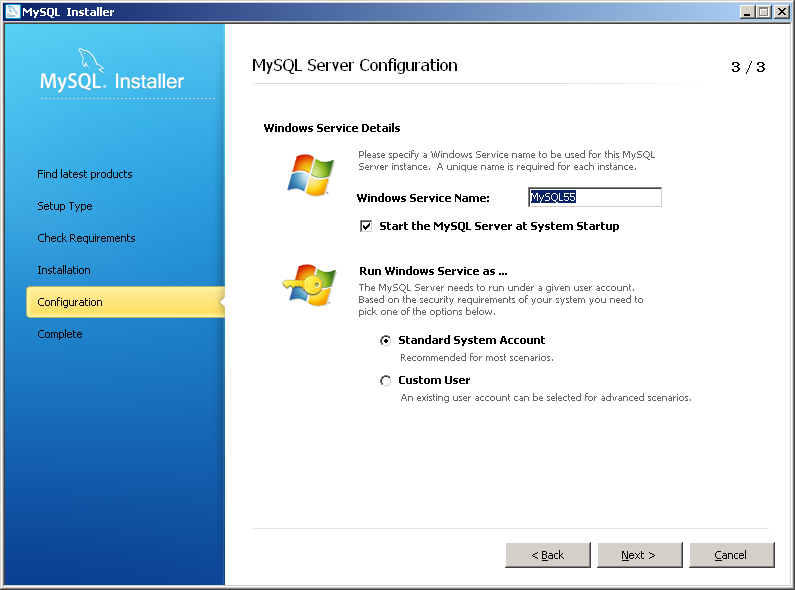Viewport: 795px width, 590px height.
Task: Click the Windows flag icon beside service details
Action: click(310, 175)
